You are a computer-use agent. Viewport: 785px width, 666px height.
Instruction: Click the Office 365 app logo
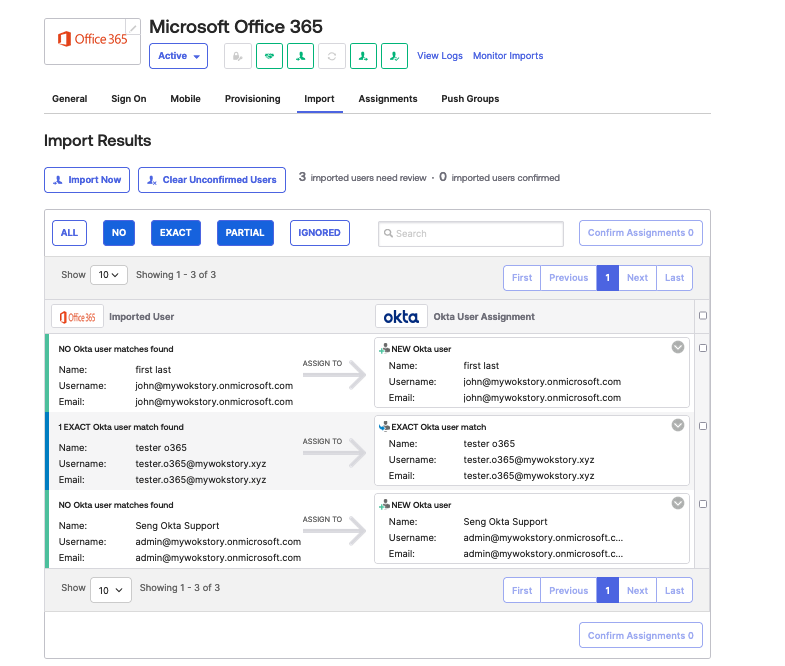[93, 42]
